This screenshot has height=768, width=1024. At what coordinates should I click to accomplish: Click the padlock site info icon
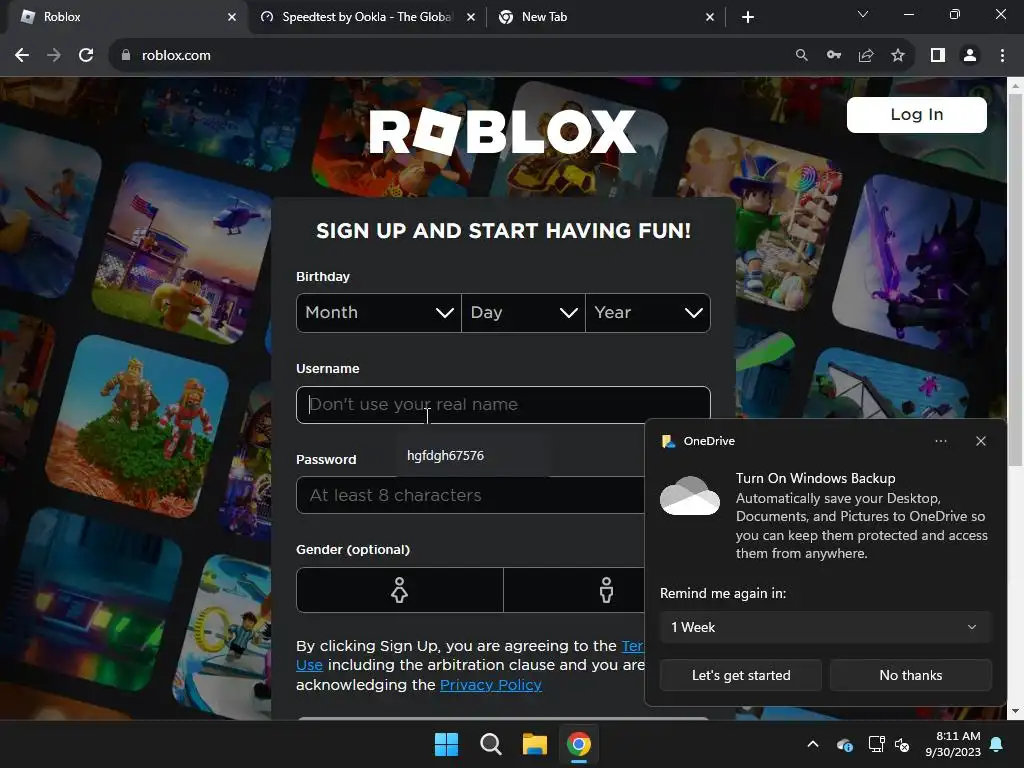point(126,56)
